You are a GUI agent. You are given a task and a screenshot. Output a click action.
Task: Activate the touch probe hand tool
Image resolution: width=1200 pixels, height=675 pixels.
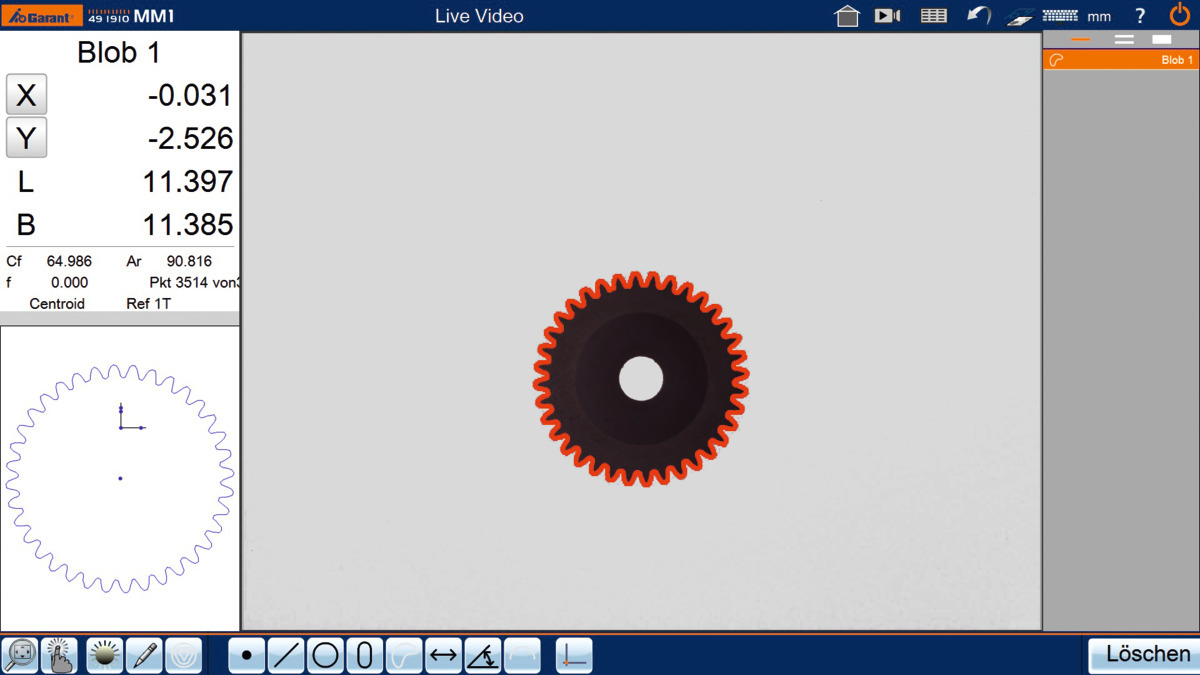click(60, 656)
